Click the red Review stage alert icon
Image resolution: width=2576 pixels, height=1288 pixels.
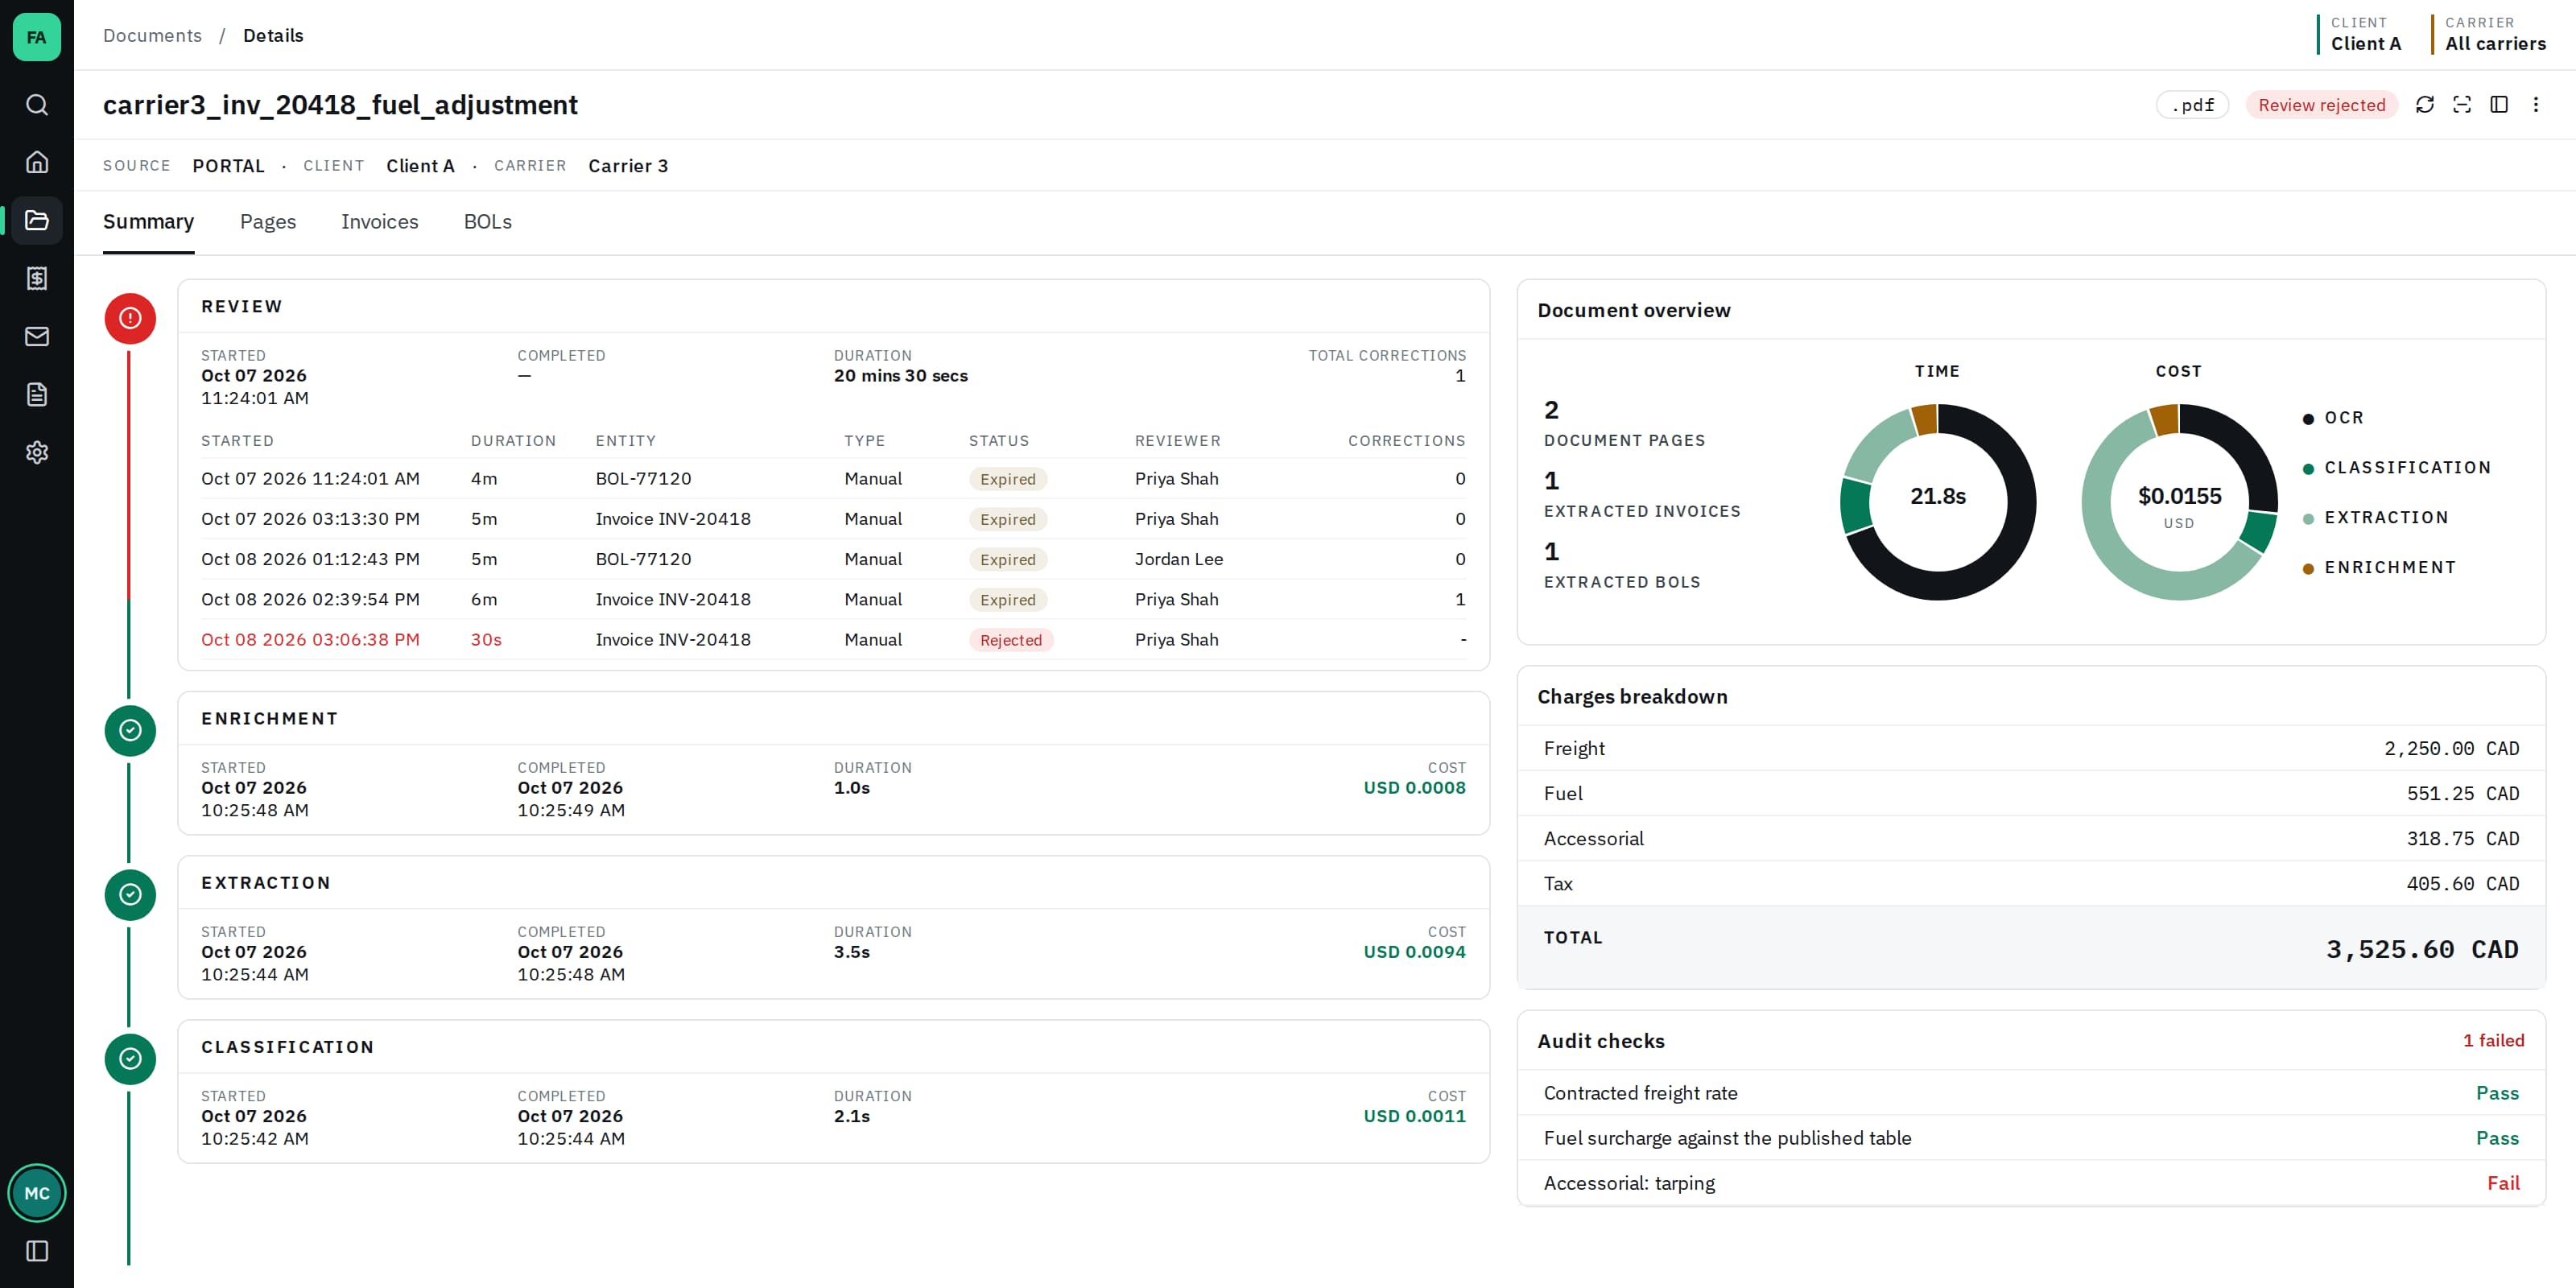[130, 318]
